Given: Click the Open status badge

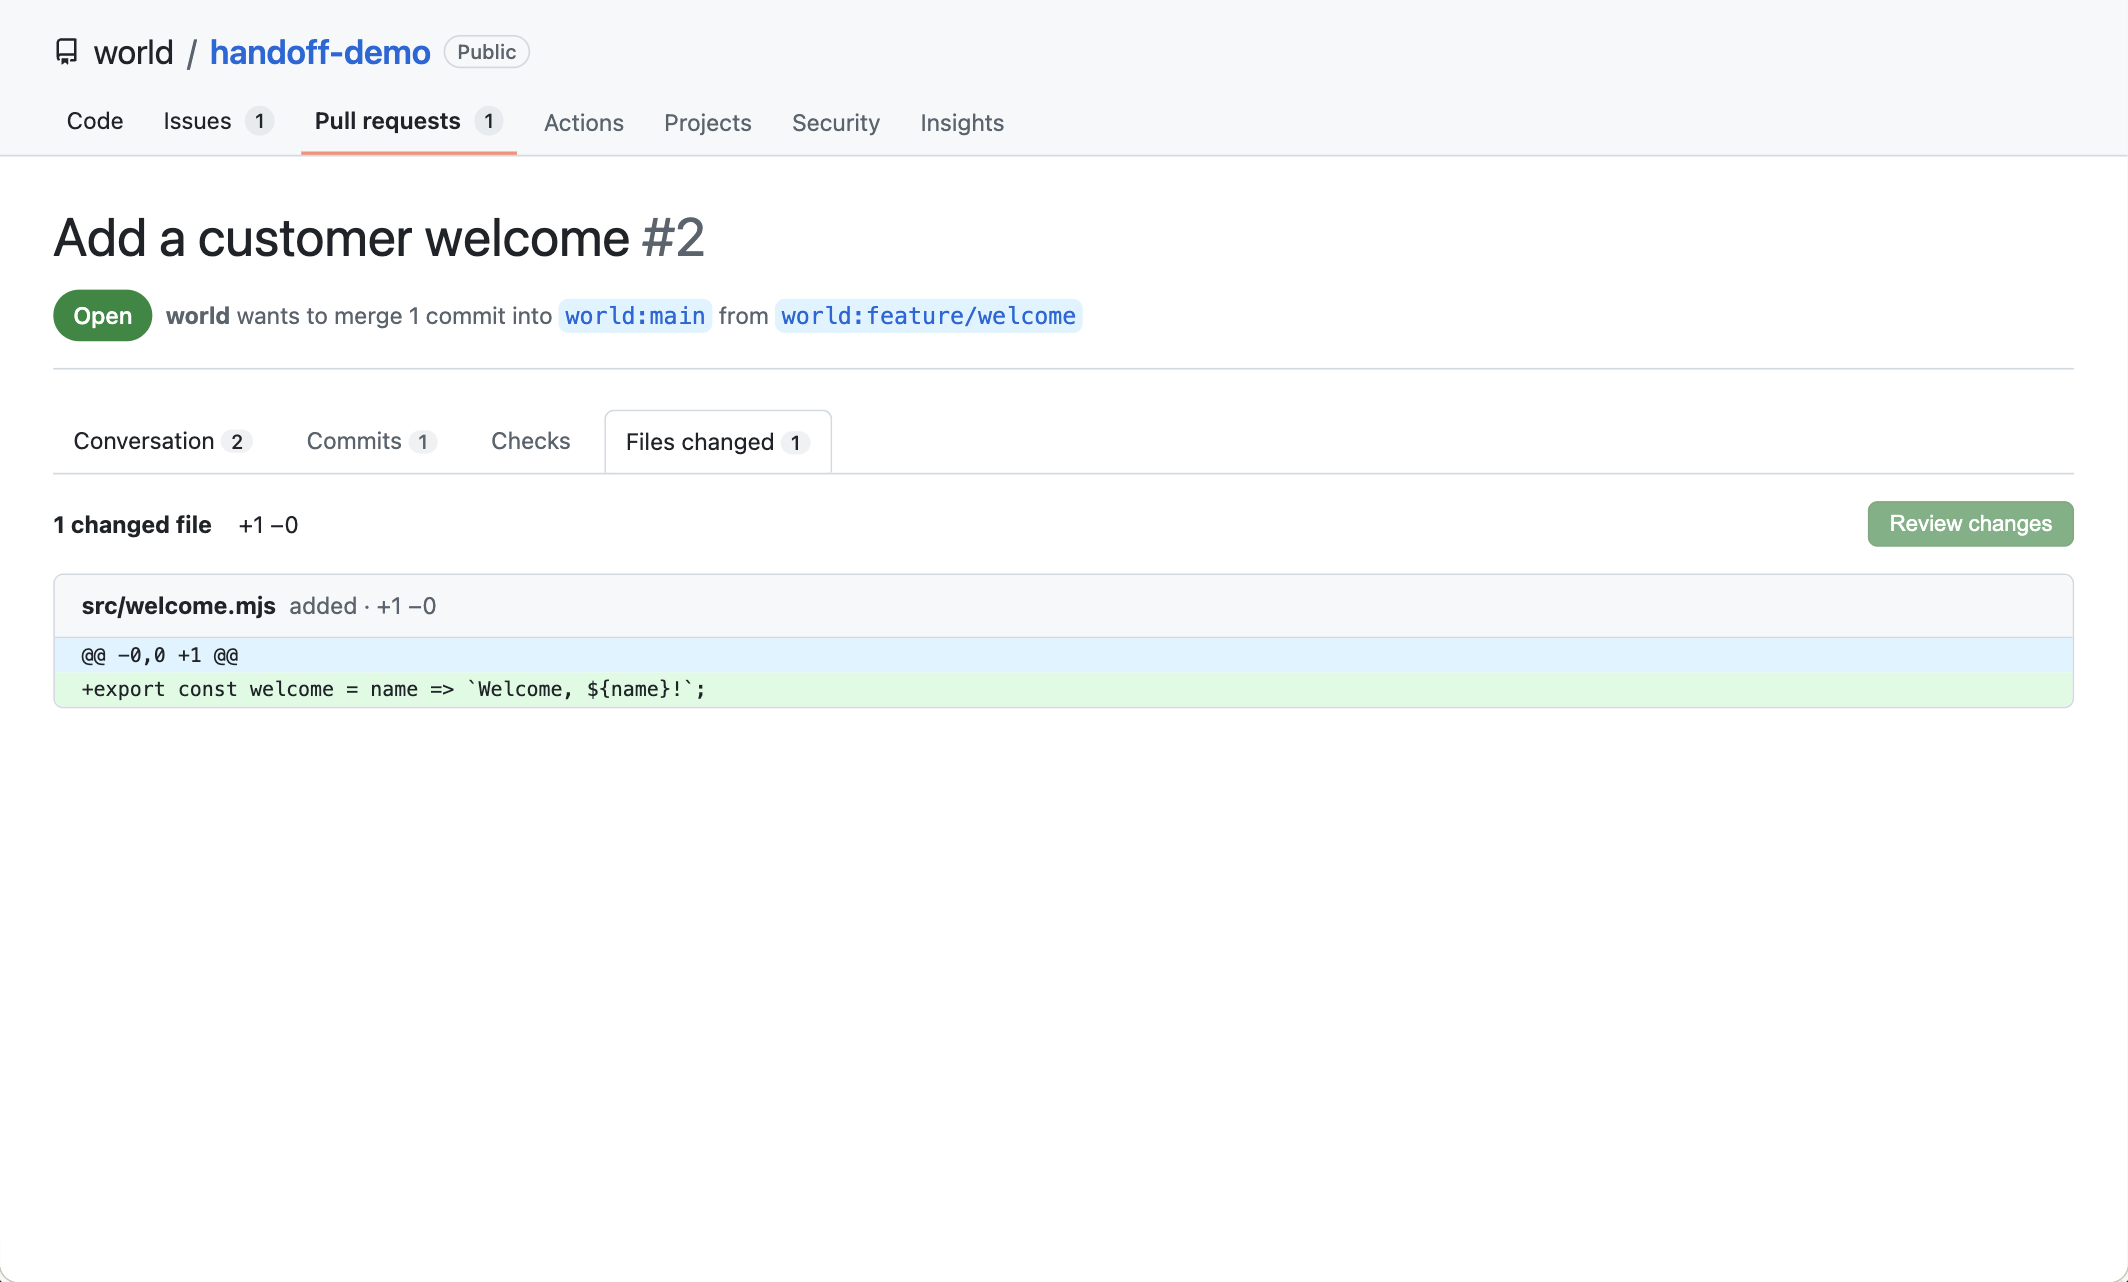Looking at the screenshot, I should tap(103, 316).
